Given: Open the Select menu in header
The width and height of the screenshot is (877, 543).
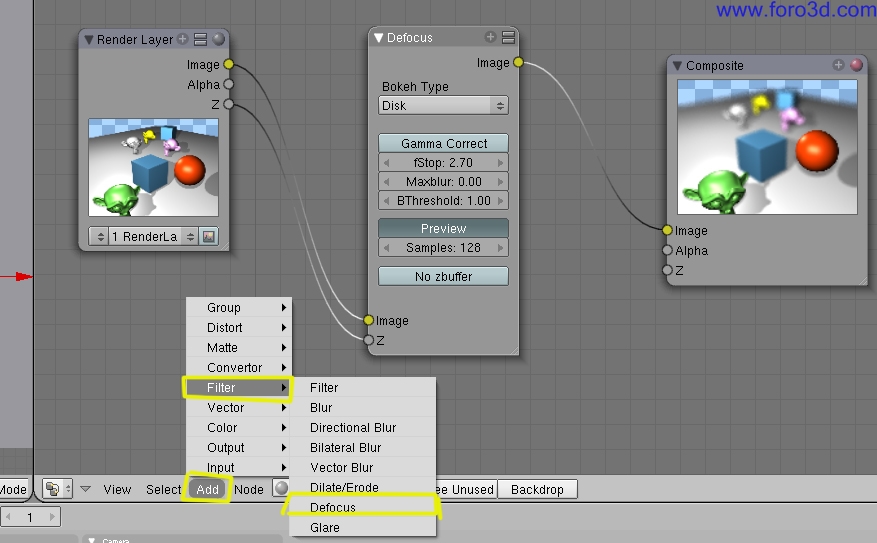Looking at the screenshot, I should coord(163,489).
